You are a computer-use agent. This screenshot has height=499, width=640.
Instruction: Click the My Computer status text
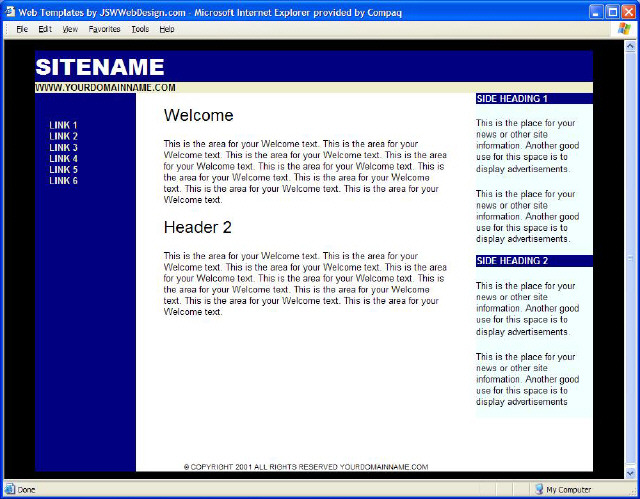pyautogui.click(x=569, y=489)
